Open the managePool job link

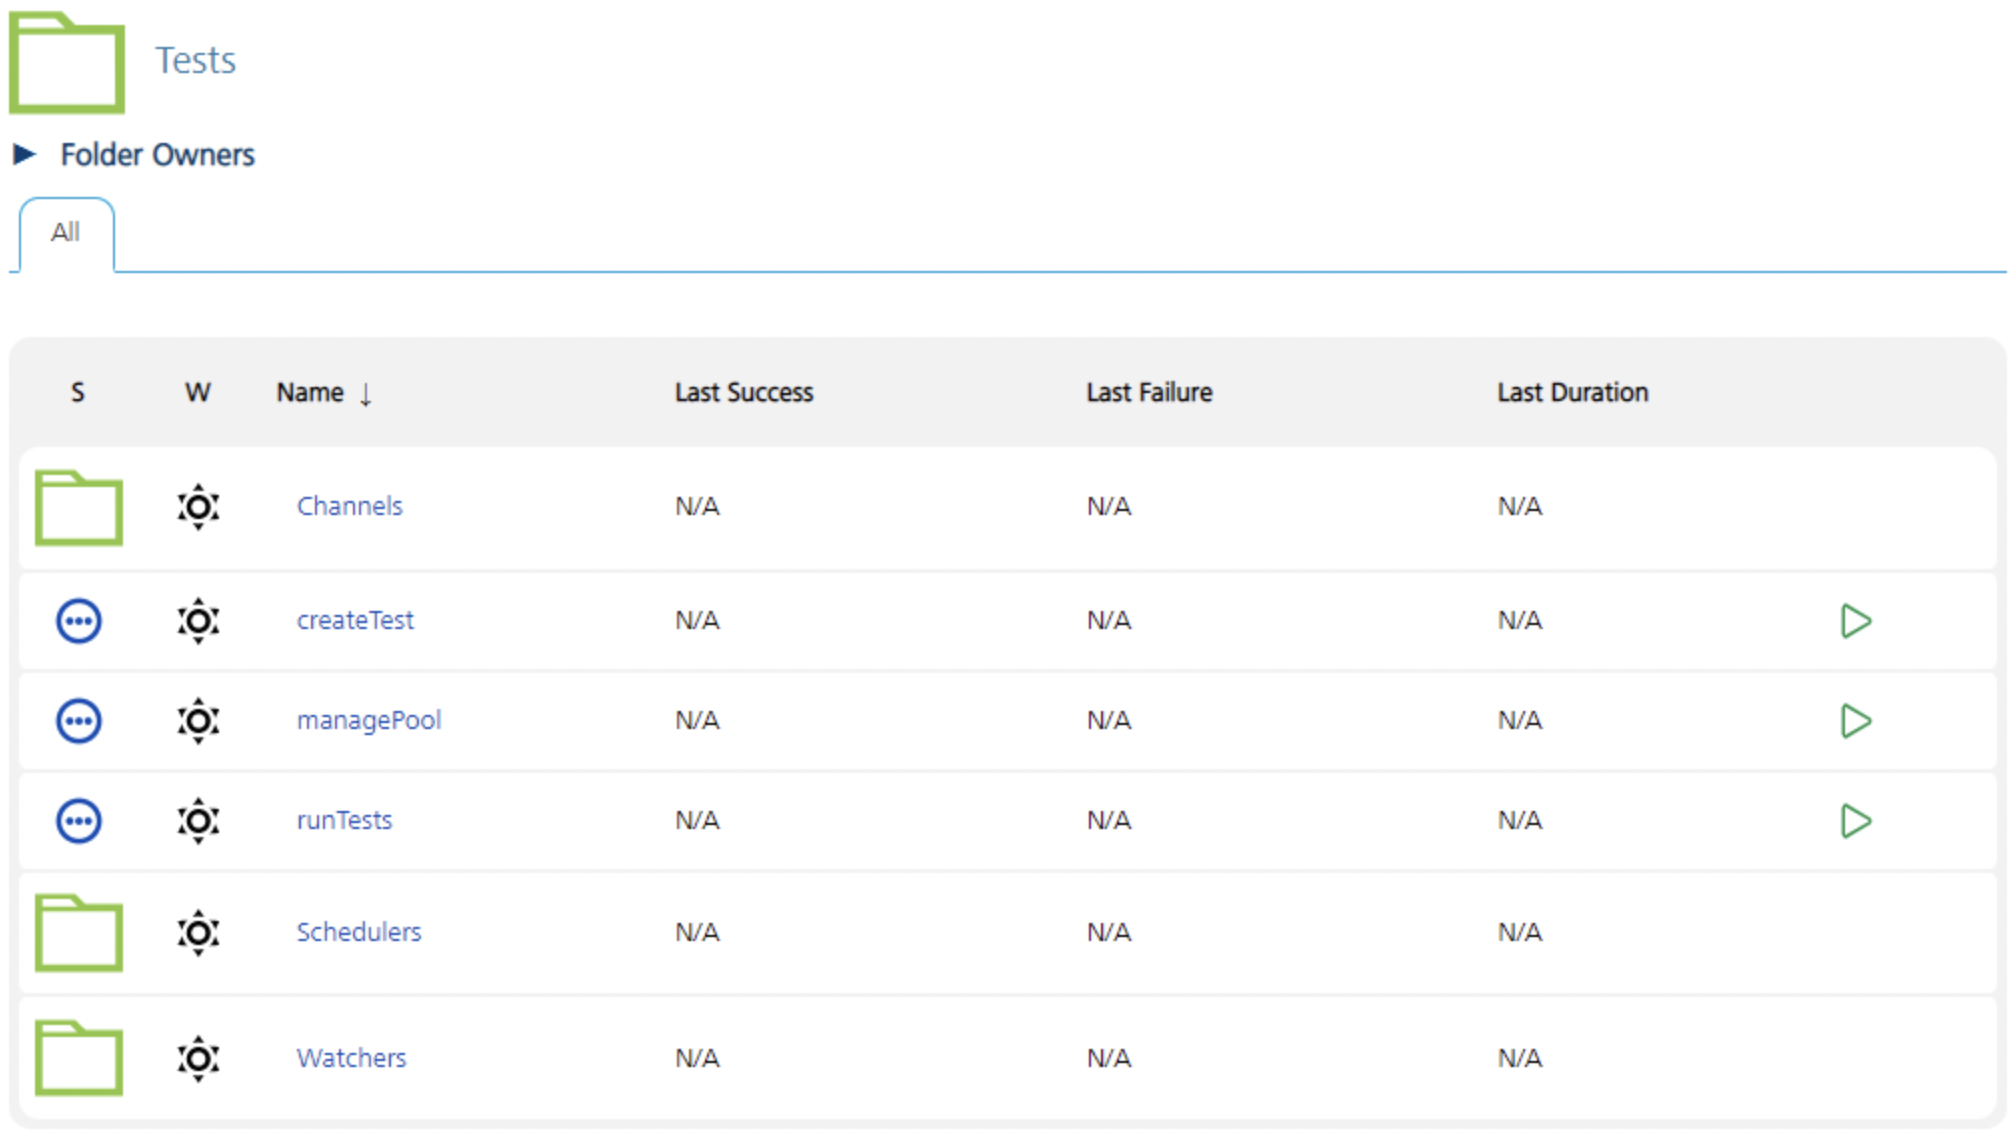369,720
